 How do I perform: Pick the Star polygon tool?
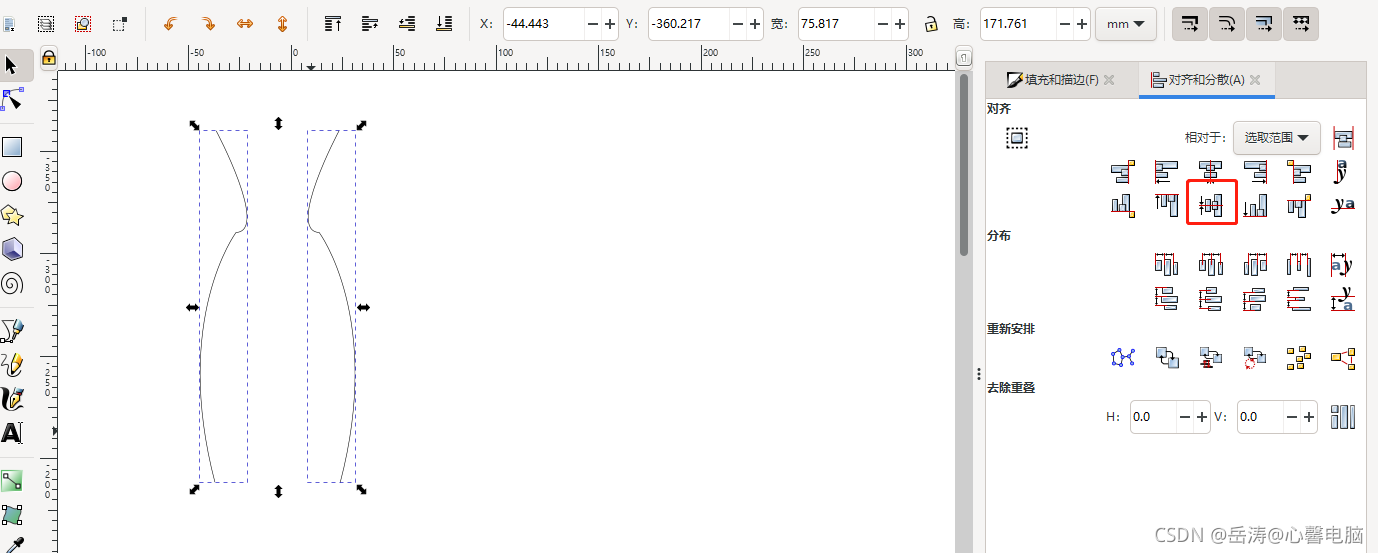12,215
